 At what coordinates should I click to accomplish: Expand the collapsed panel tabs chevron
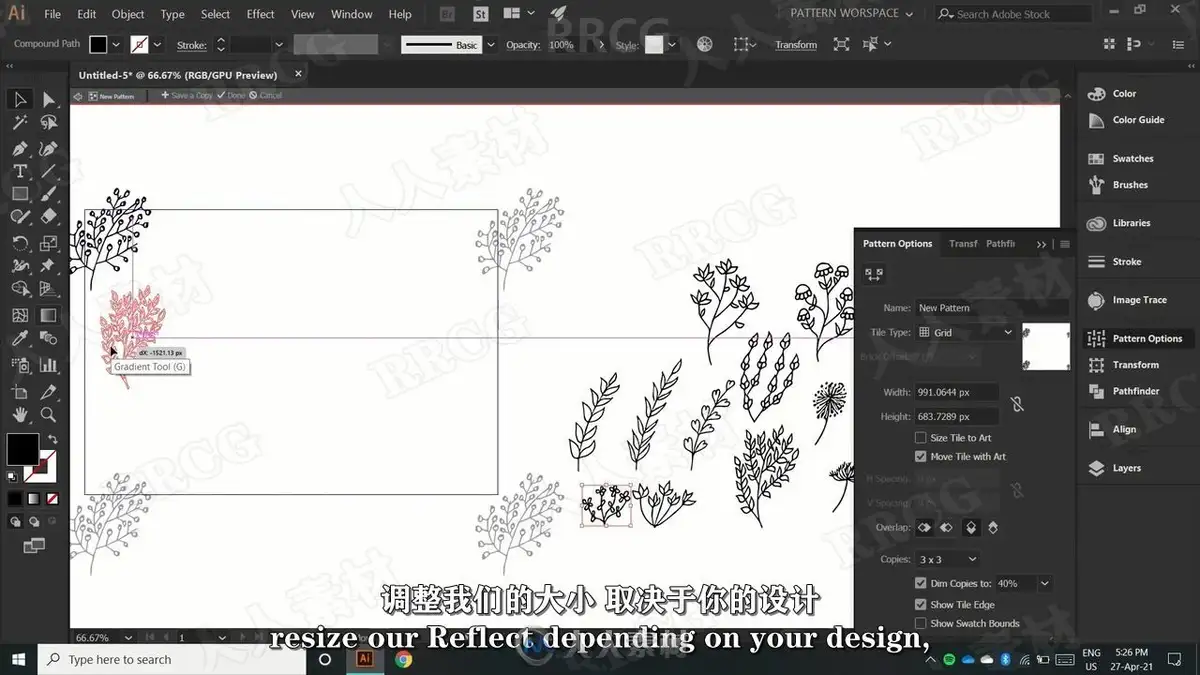tap(1041, 244)
